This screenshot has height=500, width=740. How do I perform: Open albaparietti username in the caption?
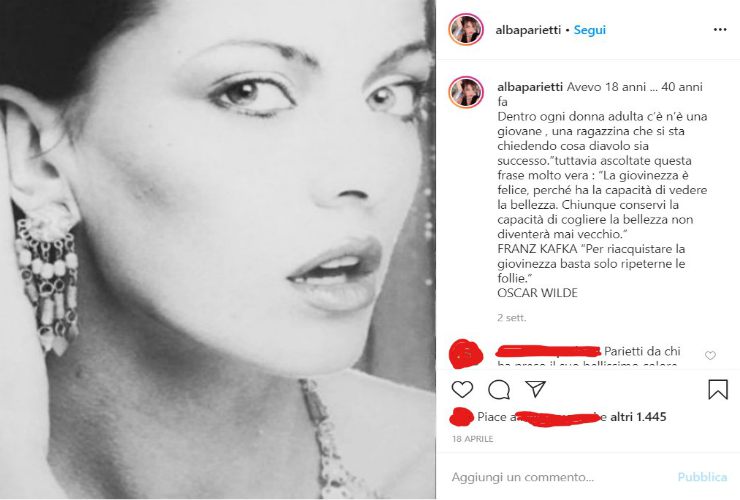pos(530,87)
